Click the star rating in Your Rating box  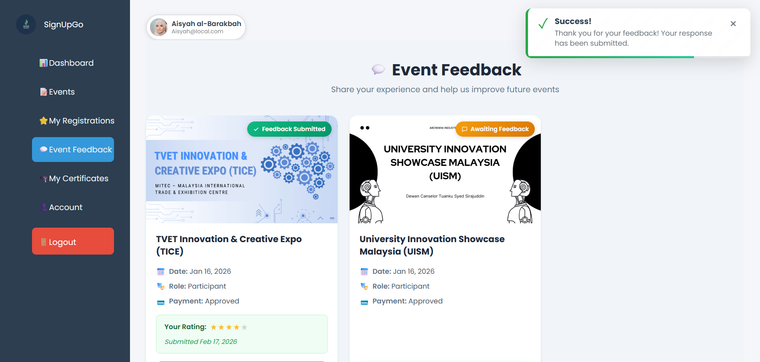point(229,327)
